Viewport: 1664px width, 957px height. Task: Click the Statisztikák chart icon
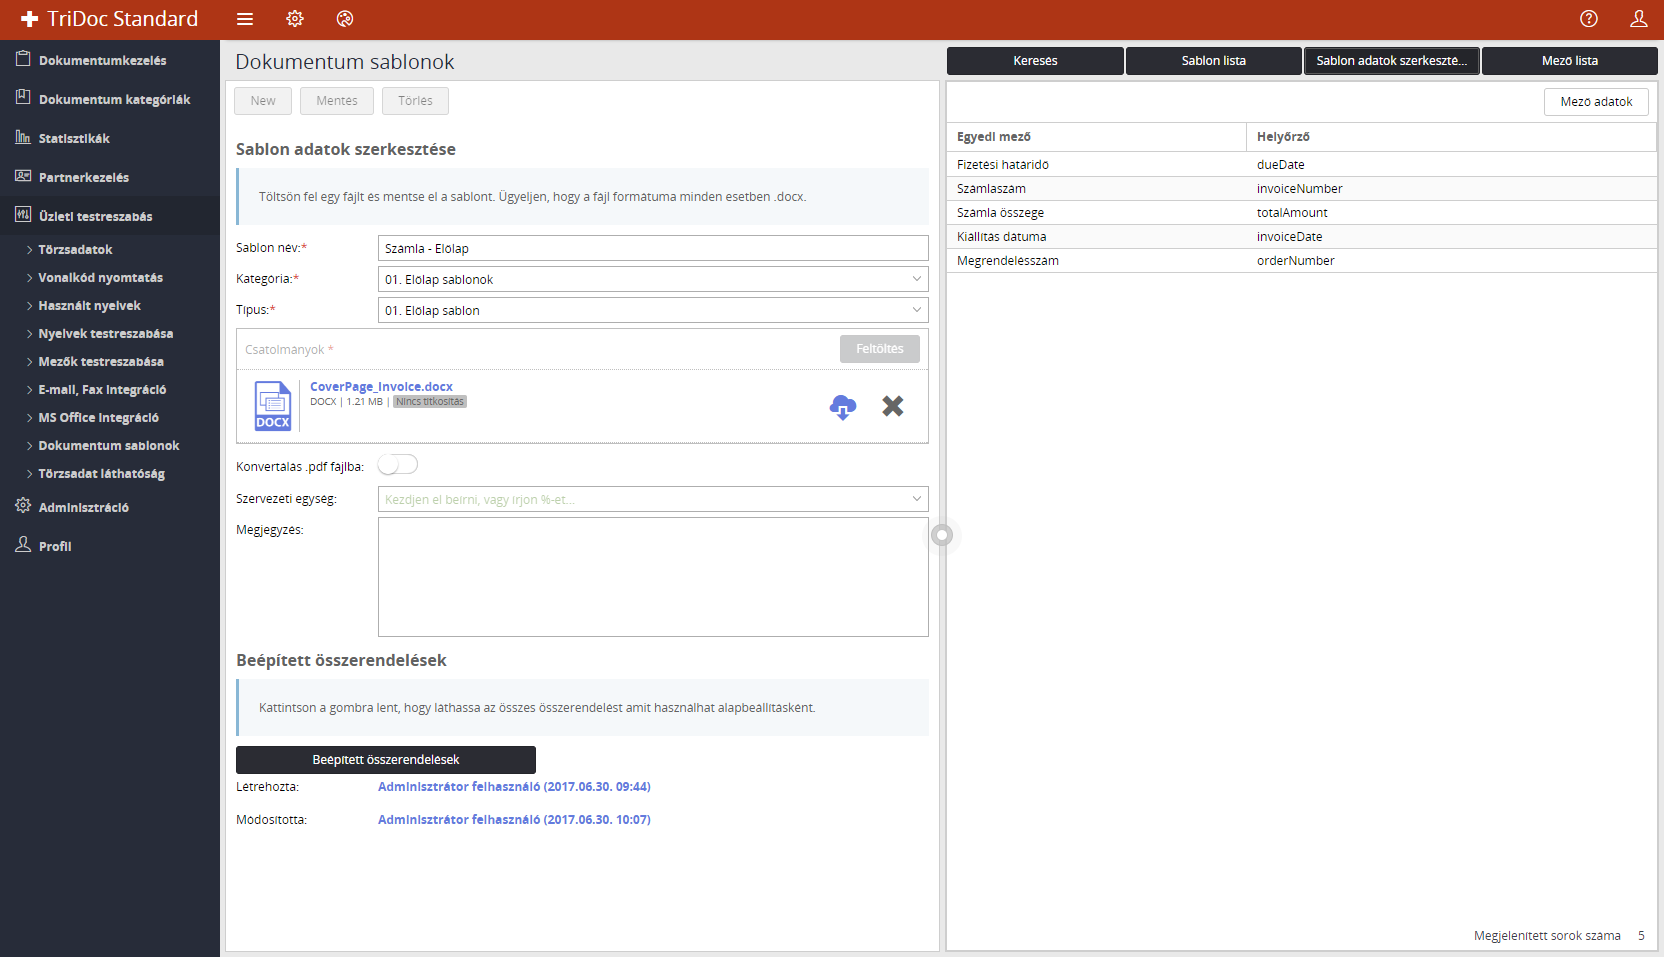click(23, 137)
